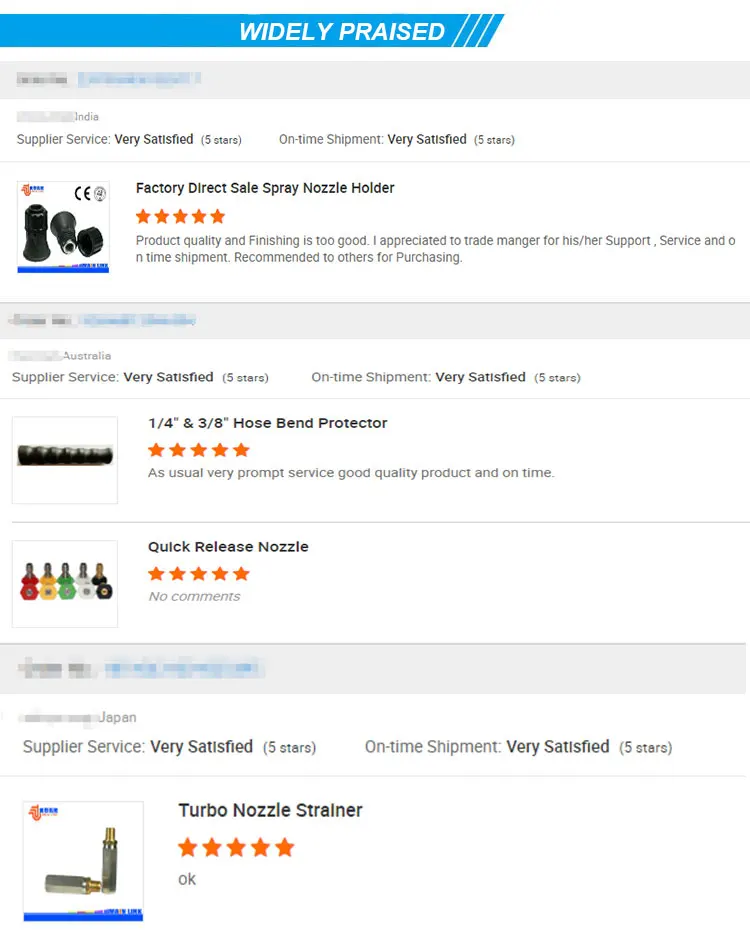Image resolution: width=750 pixels, height=943 pixels.
Task: Click the blurred reviewer name from Japan
Action: [x=183, y=667]
